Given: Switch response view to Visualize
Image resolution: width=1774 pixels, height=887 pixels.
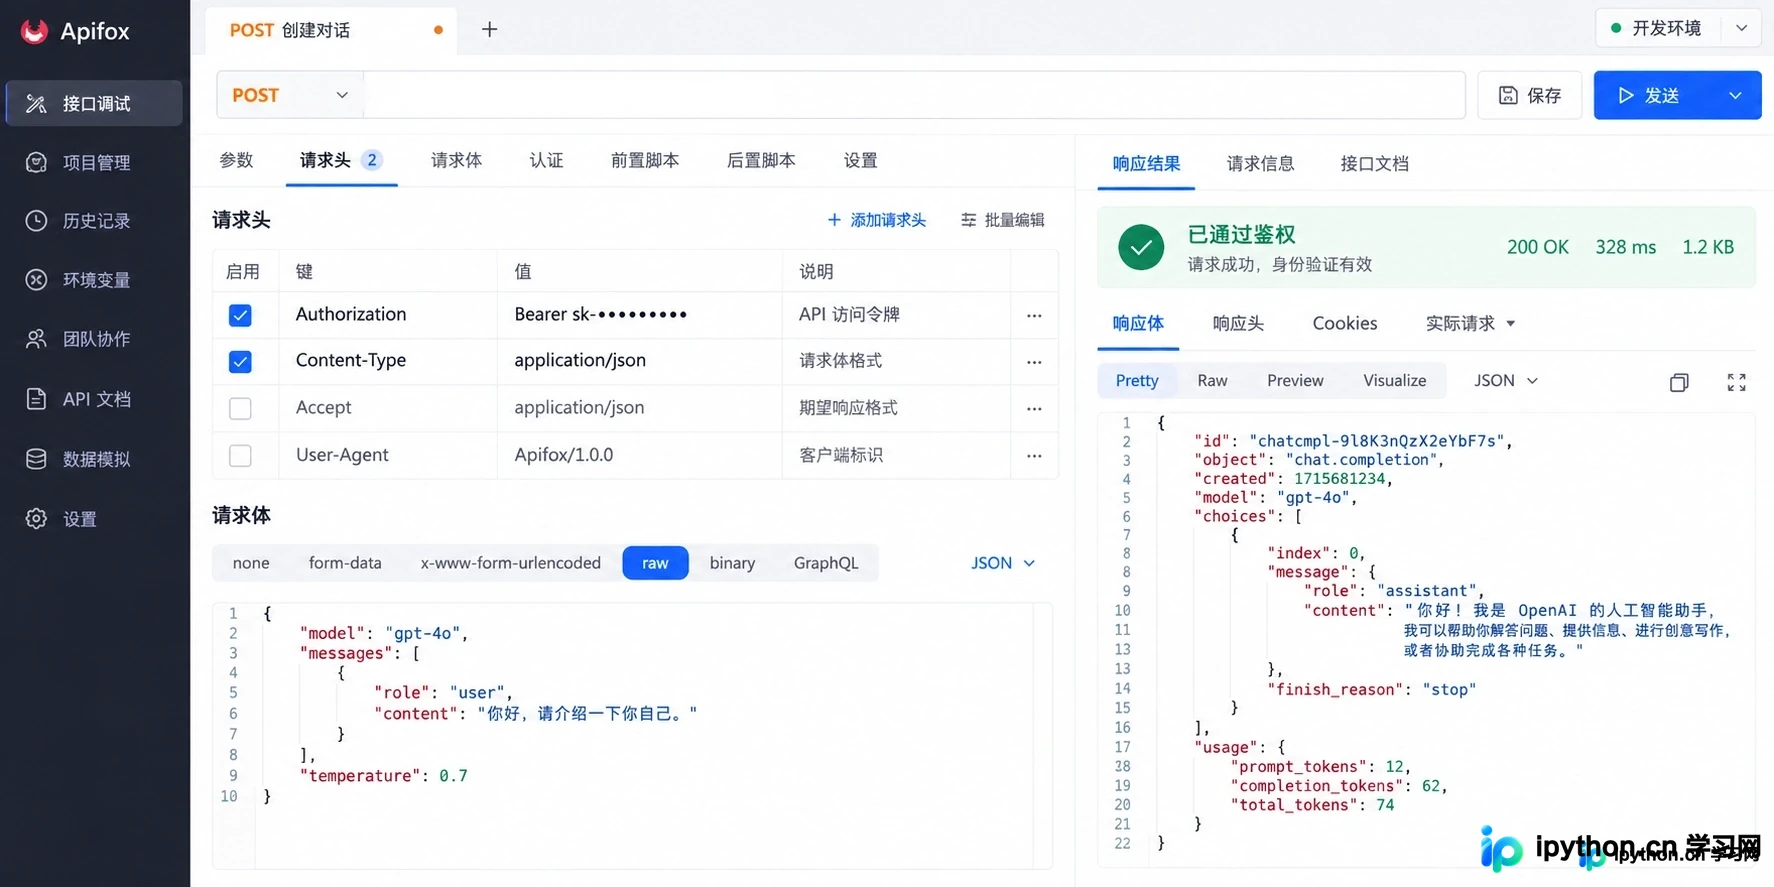Looking at the screenshot, I should 1394,380.
